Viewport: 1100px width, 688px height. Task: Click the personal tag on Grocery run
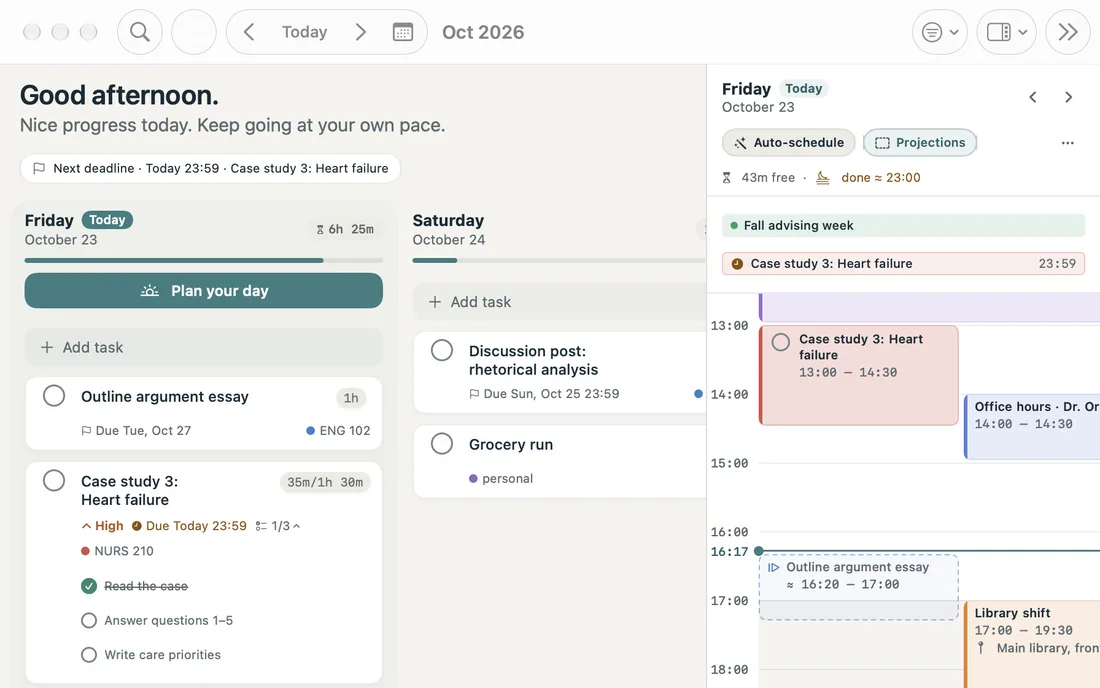501,479
